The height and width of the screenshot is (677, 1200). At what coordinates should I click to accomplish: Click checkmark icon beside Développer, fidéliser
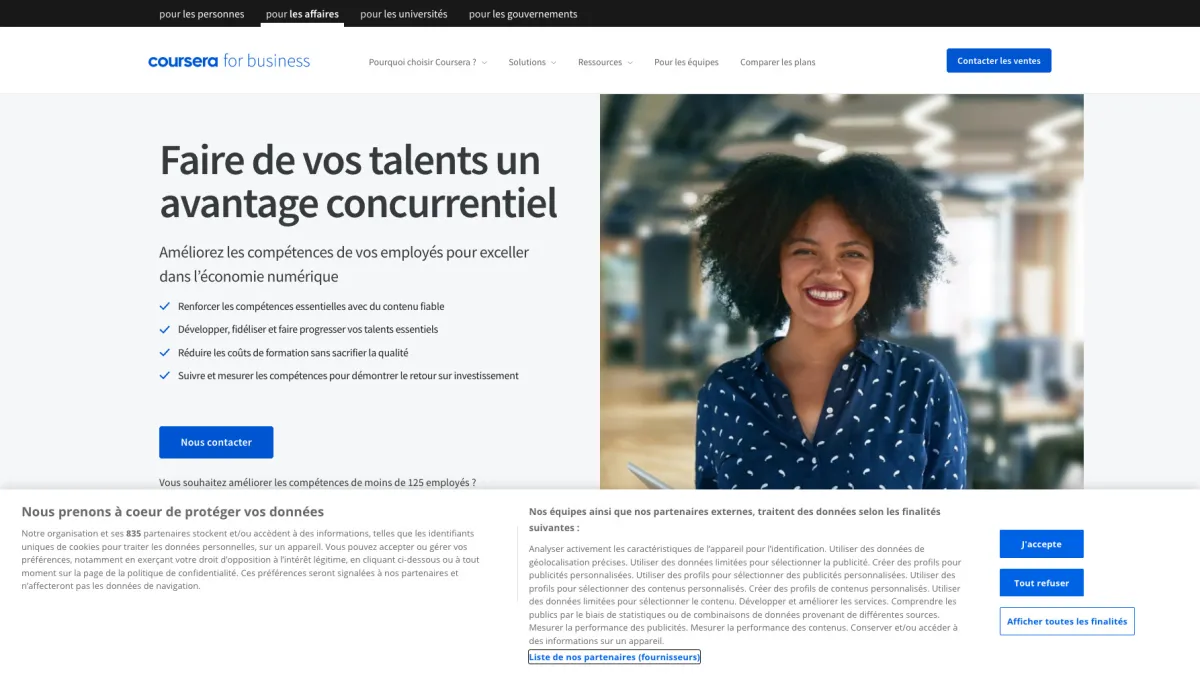(x=165, y=329)
